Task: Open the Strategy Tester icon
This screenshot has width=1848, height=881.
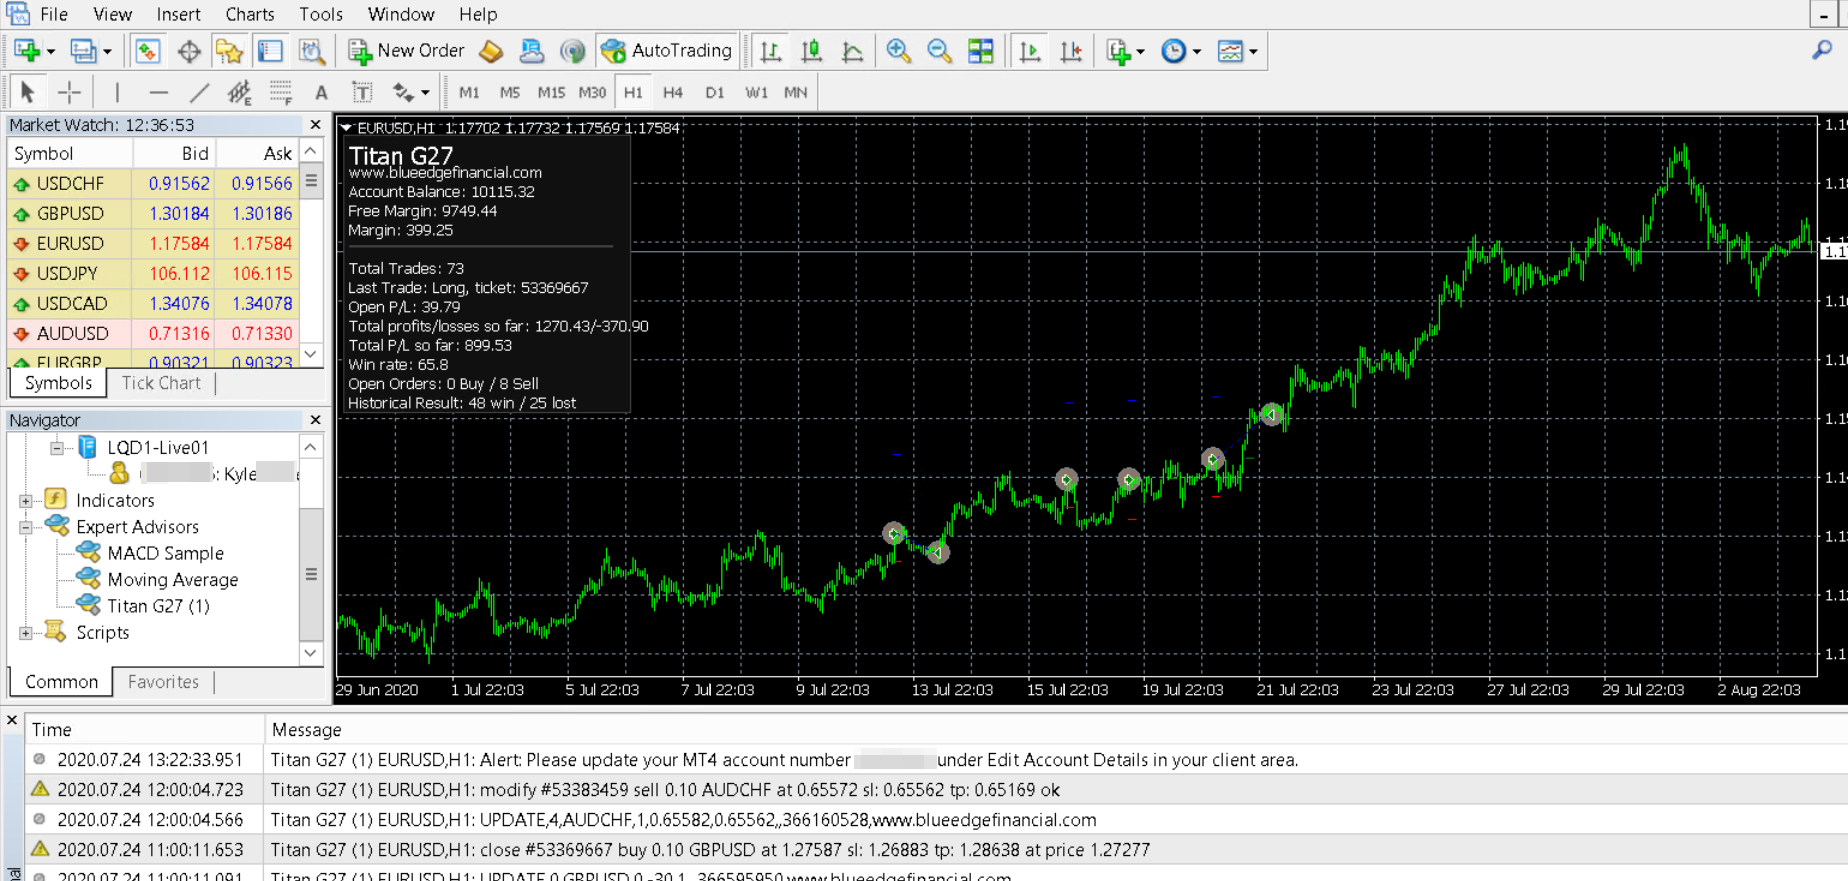Action: pyautogui.click(x=311, y=51)
